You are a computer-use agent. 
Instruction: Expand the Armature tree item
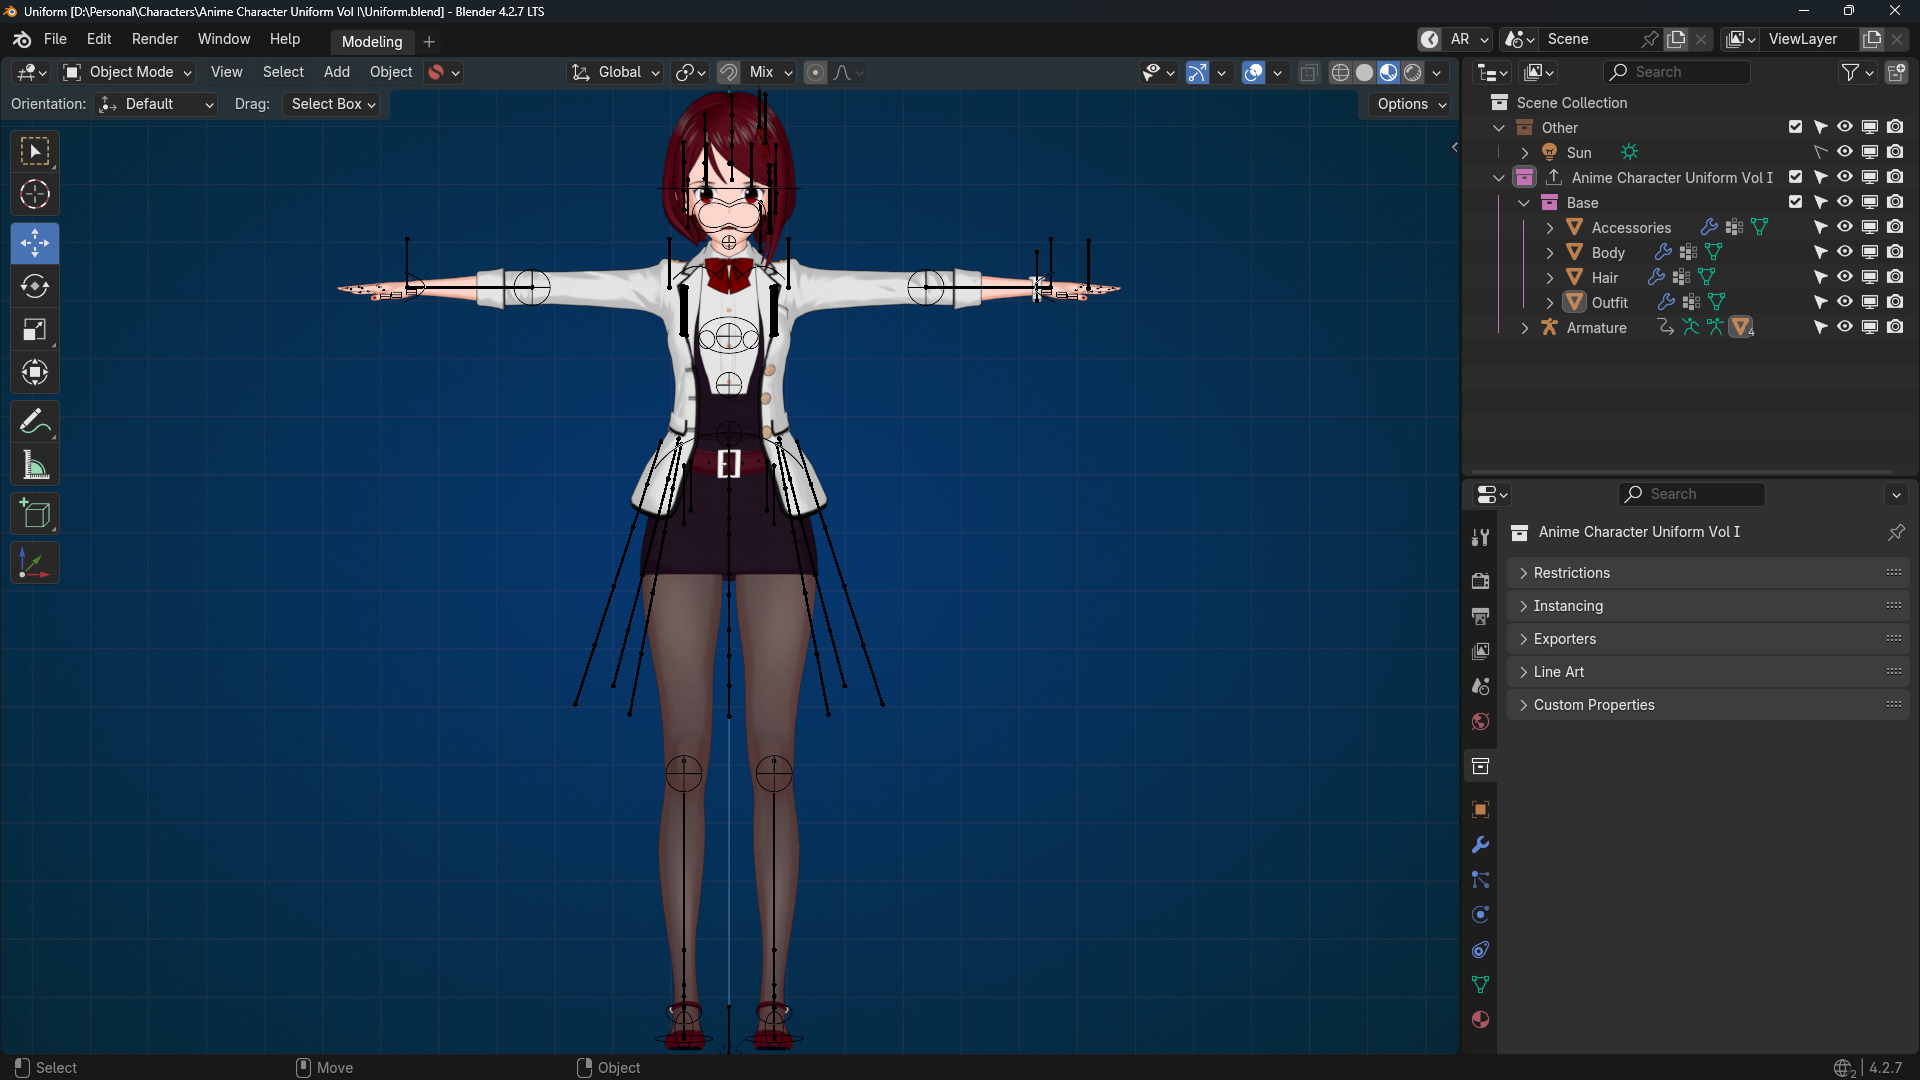1524,328
